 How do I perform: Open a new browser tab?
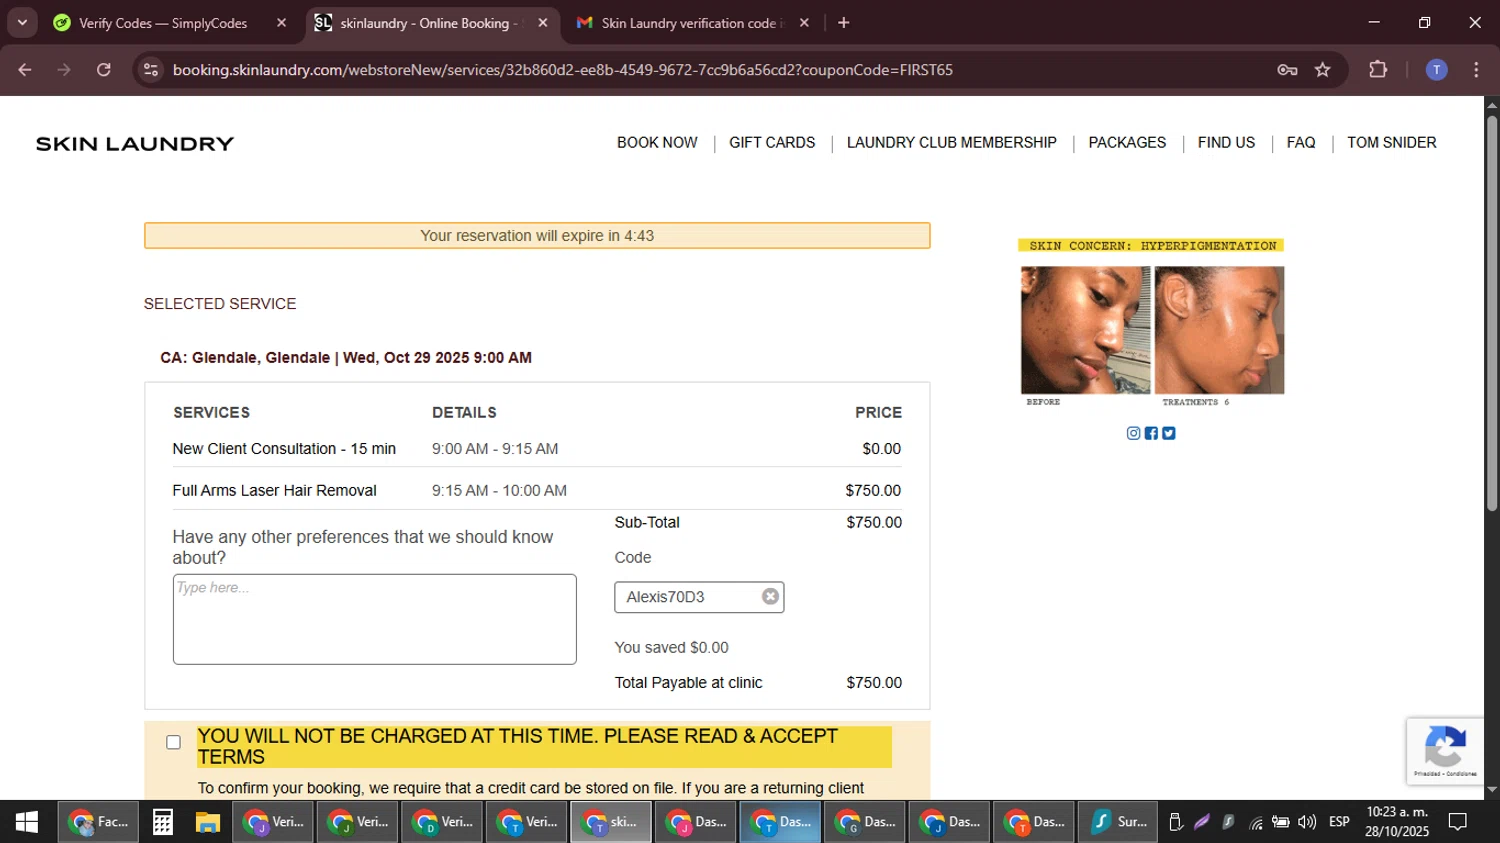(x=844, y=23)
